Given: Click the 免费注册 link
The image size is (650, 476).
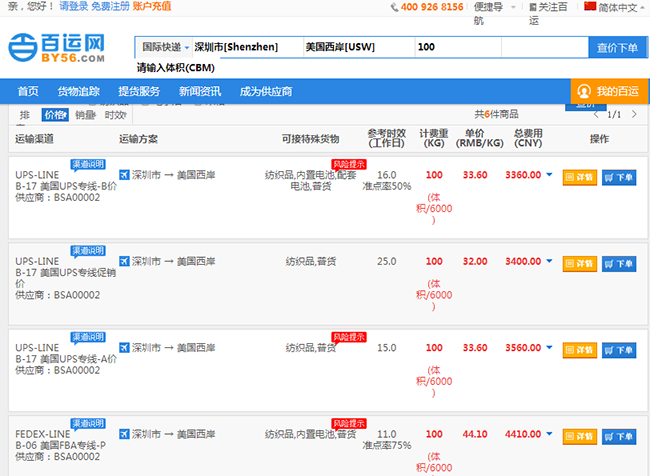Looking at the screenshot, I should point(110,7).
